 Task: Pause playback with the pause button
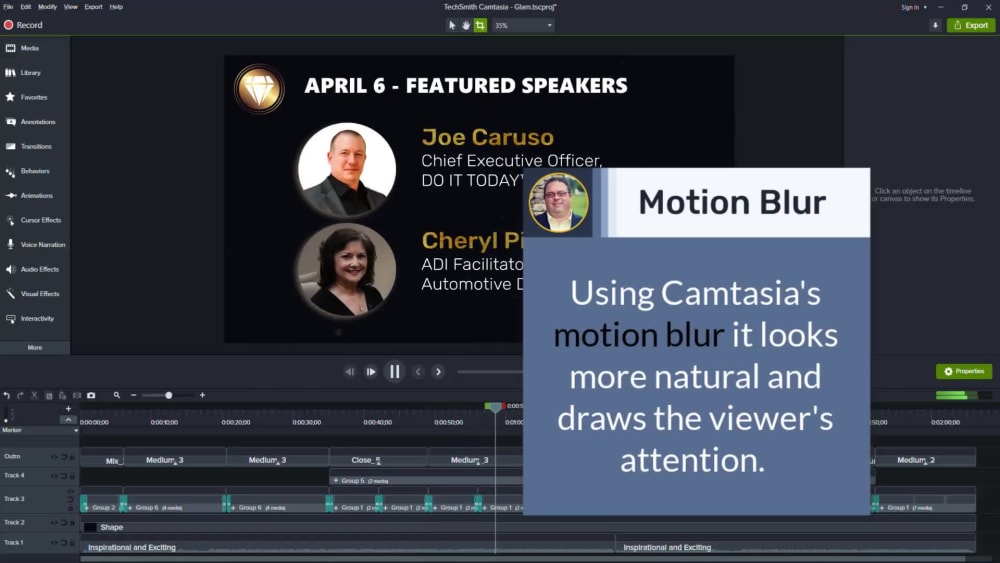tap(395, 372)
